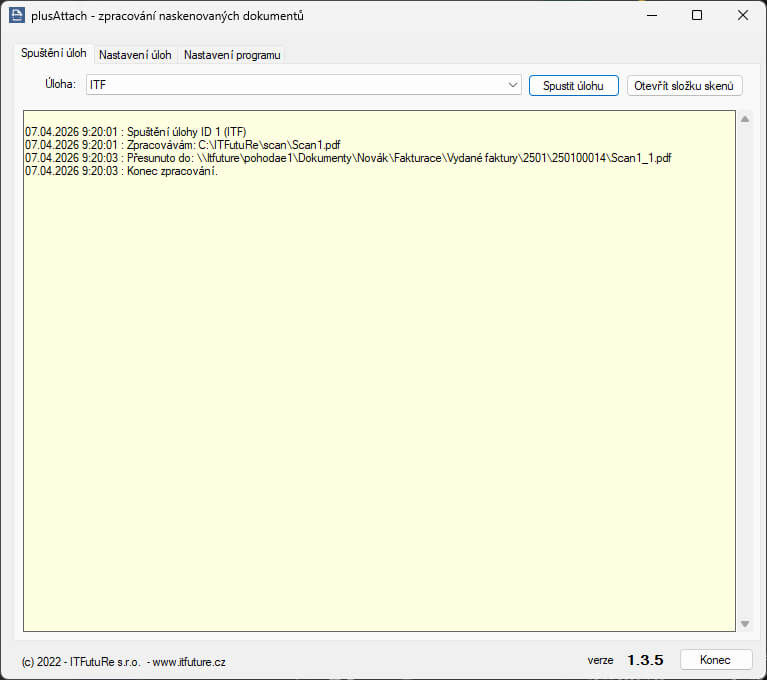This screenshot has width=767, height=680.
Task: Select the Konec zpracování log line
Action: (121, 171)
